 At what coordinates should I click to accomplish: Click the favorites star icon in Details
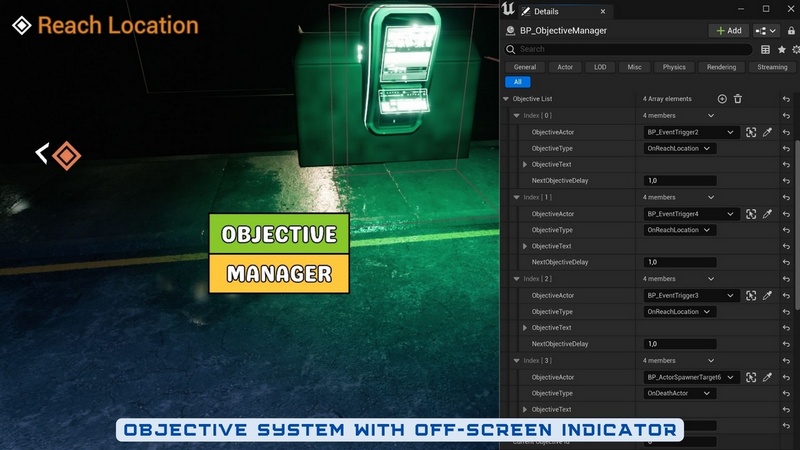point(781,49)
